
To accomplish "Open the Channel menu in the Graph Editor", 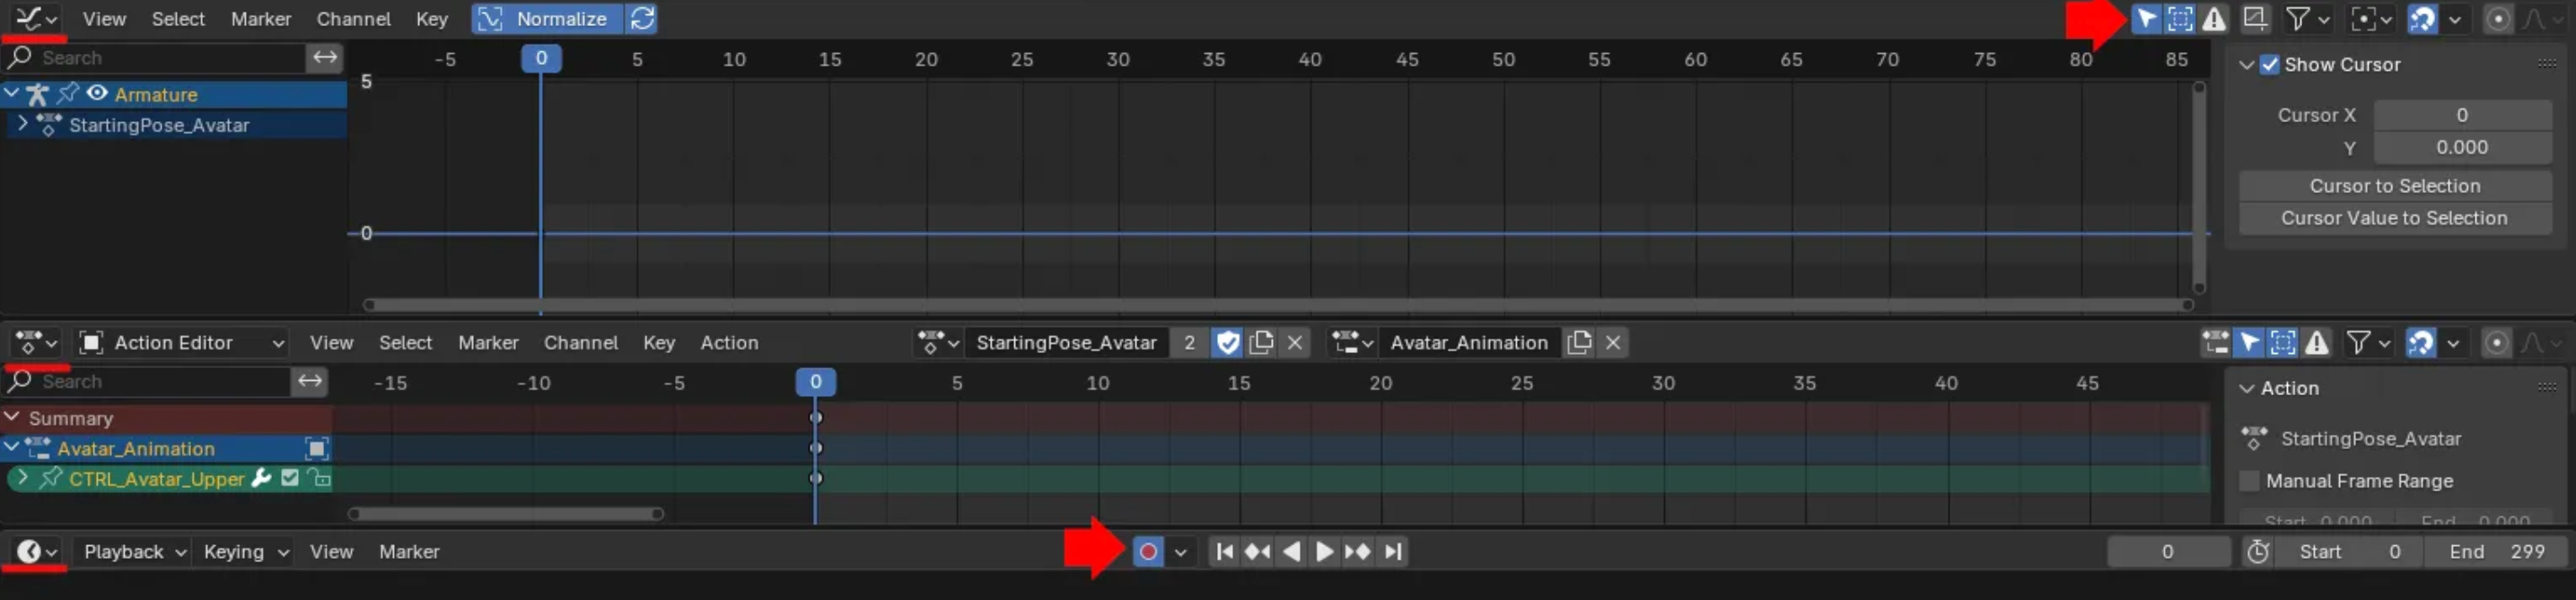I will tap(352, 19).
